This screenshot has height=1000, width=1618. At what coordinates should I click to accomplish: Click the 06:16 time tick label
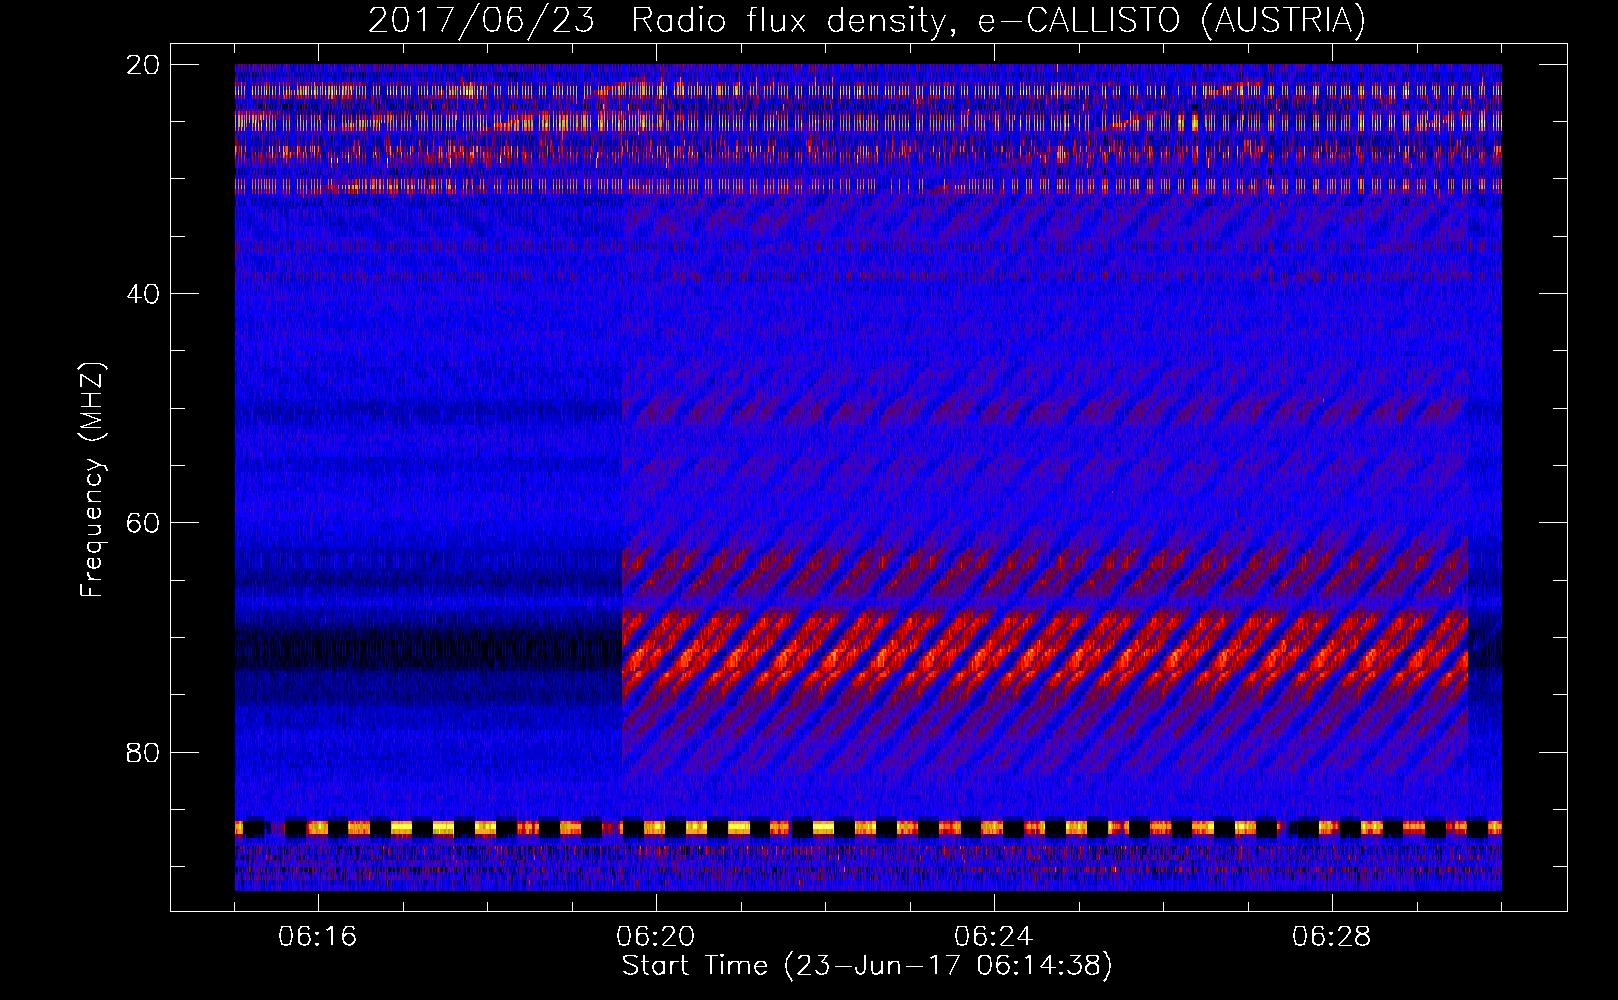coord(318,937)
